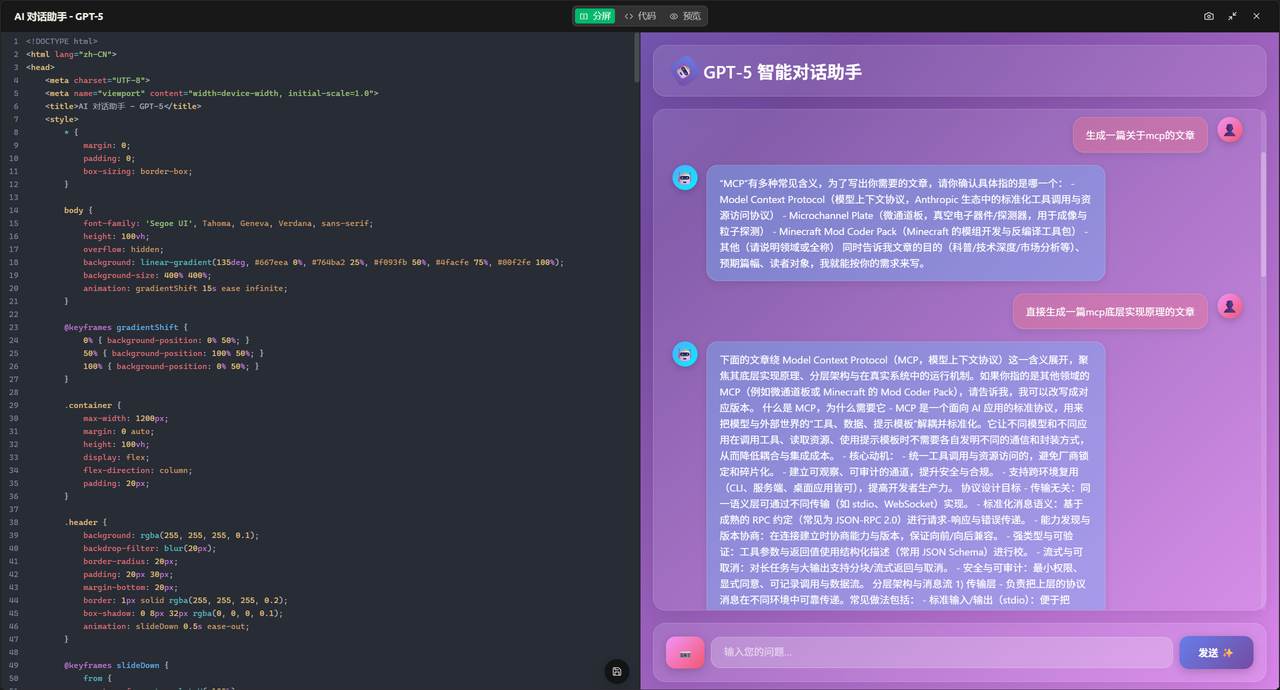Click the <html lang="zh-CN"> code line
The width and height of the screenshot is (1280, 690).
click(x=72, y=54)
